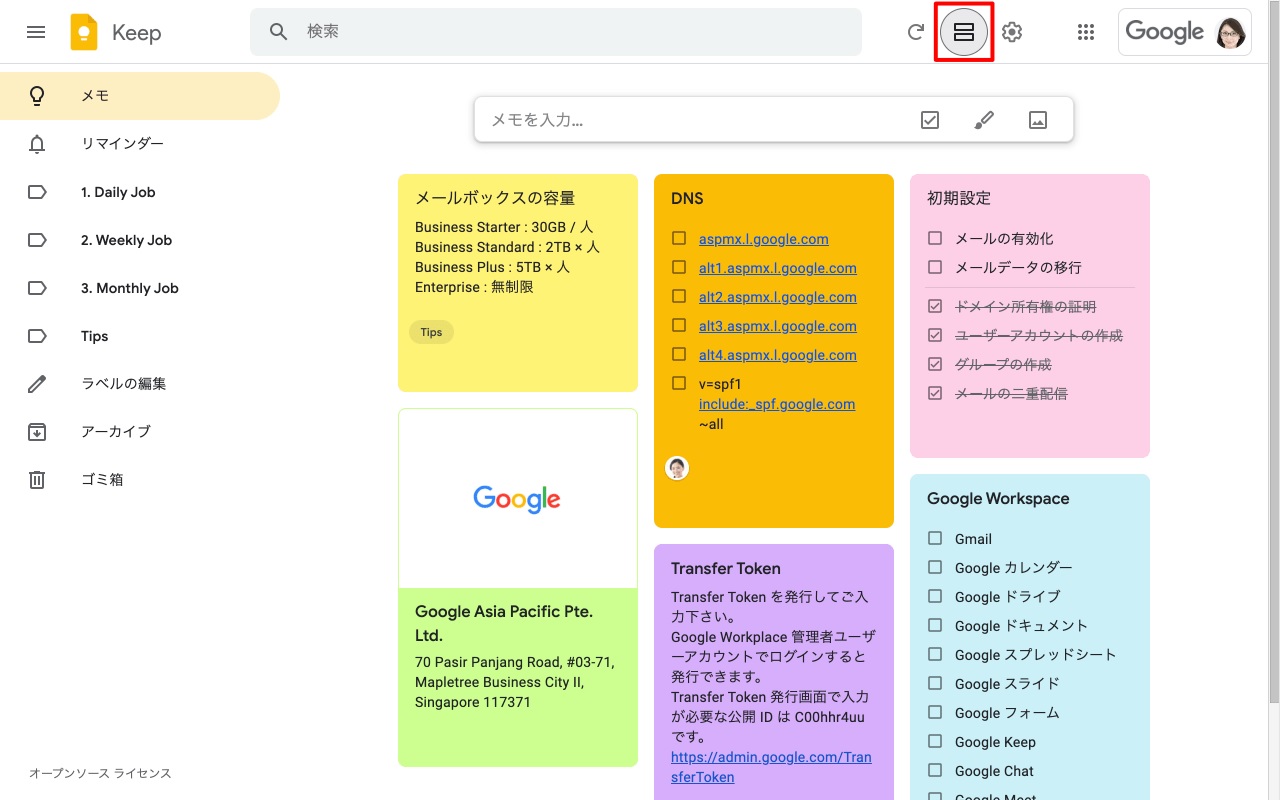Viewport: 1280px width, 800px height.
Task: Open the Google account avatar
Action: tap(1231, 32)
